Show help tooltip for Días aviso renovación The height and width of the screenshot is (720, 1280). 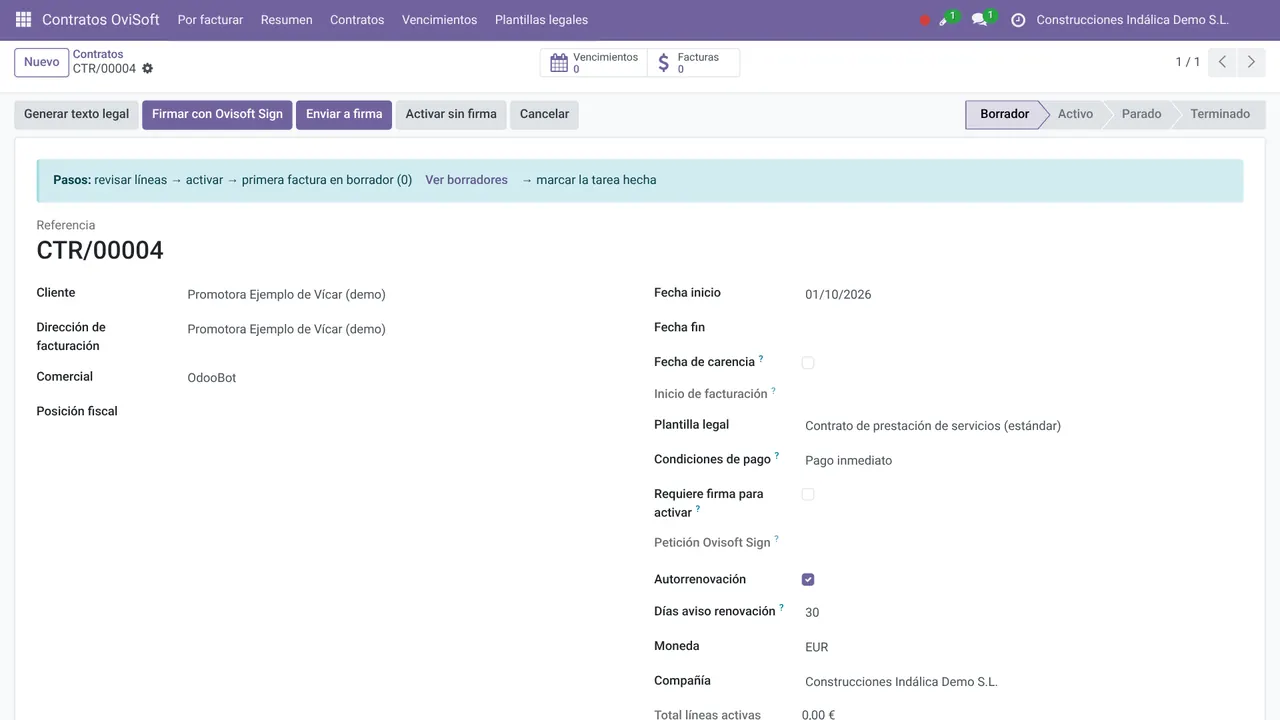[781, 607]
